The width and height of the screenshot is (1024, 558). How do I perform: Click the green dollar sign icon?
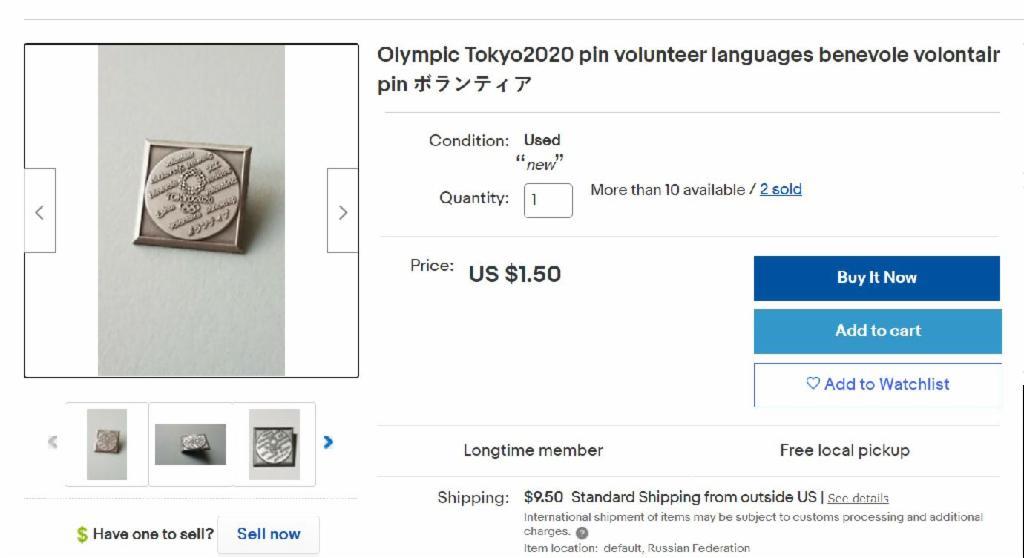tap(82, 534)
